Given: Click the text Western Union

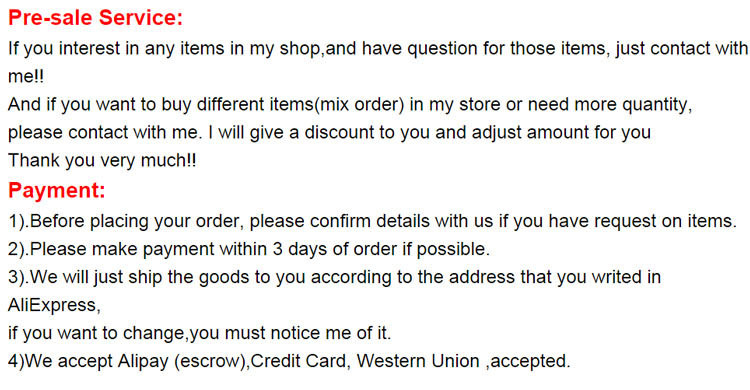Looking at the screenshot, I should [x=418, y=361].
